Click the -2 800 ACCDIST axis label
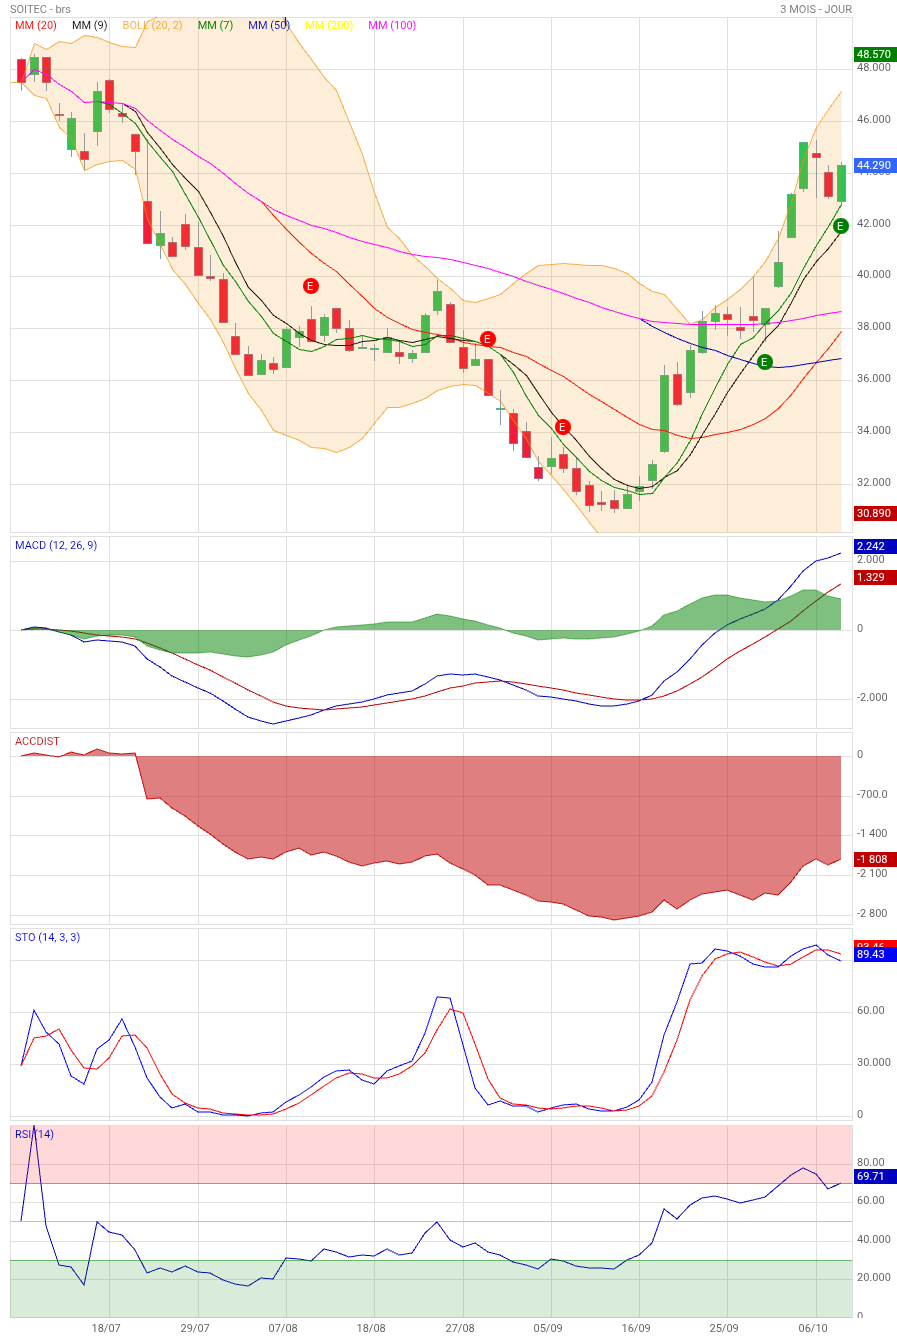 (x=872, y=914)
